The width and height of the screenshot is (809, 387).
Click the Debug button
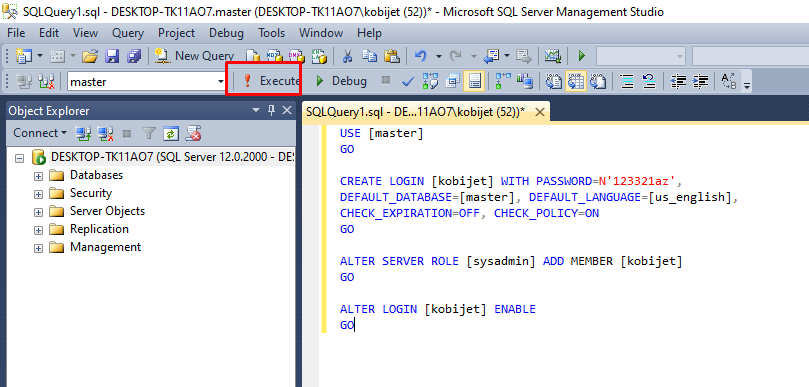(x=341, y=81)
